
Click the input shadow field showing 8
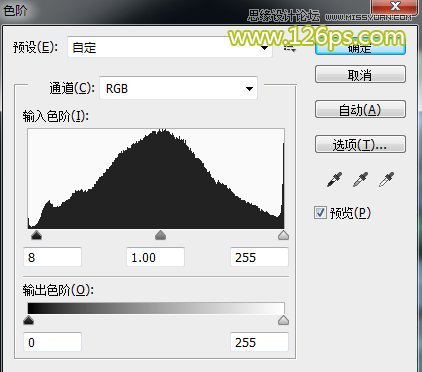52,257
